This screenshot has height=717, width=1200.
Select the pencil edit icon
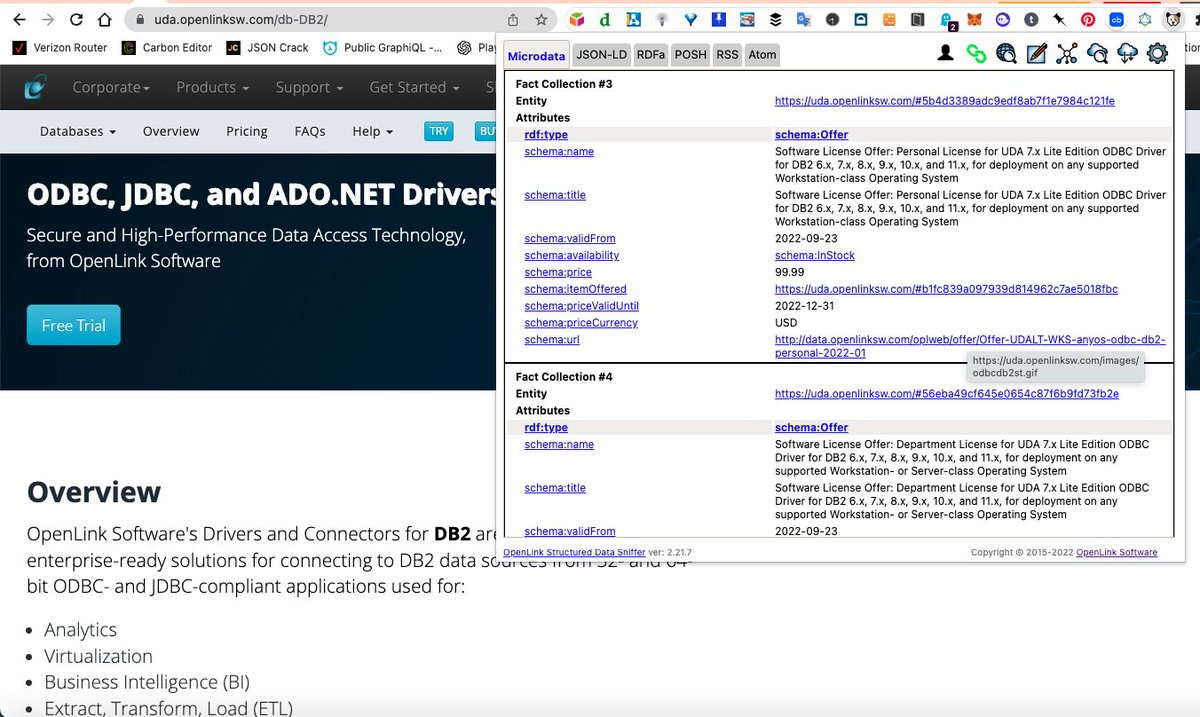coord(1036,53)
